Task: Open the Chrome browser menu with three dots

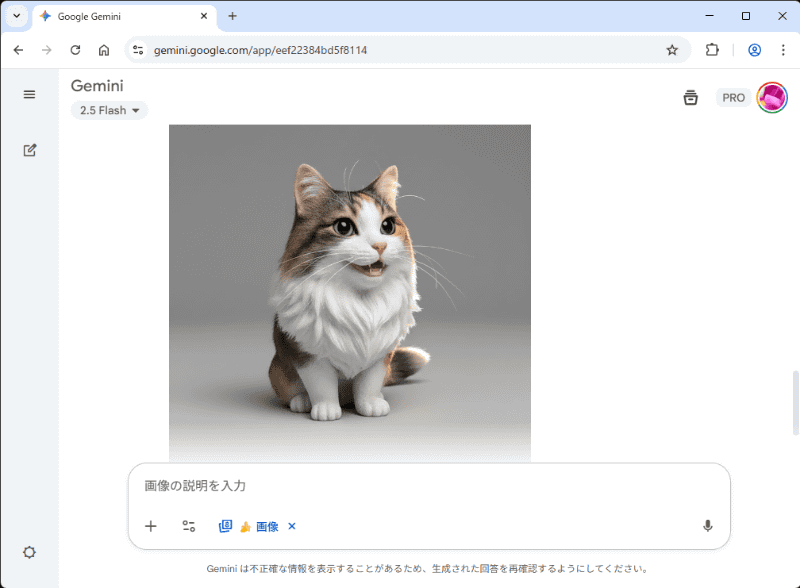Action: (782, 50)
